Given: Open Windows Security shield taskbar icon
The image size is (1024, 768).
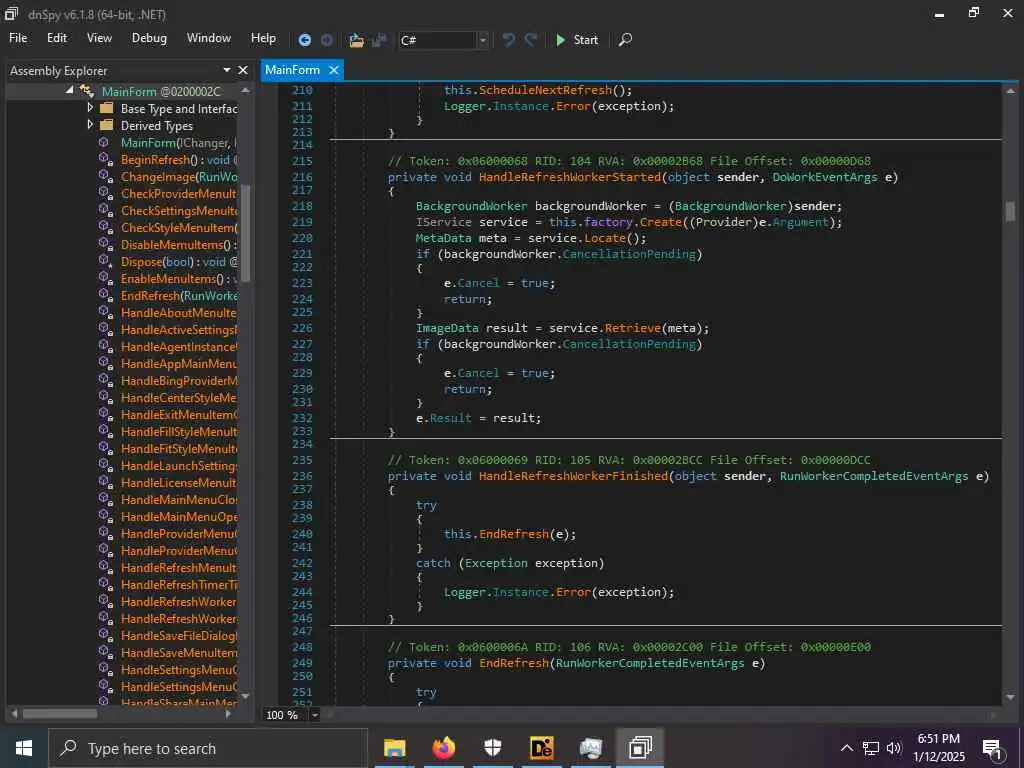Looking at the screenshot, I should [x=492, y=748].
